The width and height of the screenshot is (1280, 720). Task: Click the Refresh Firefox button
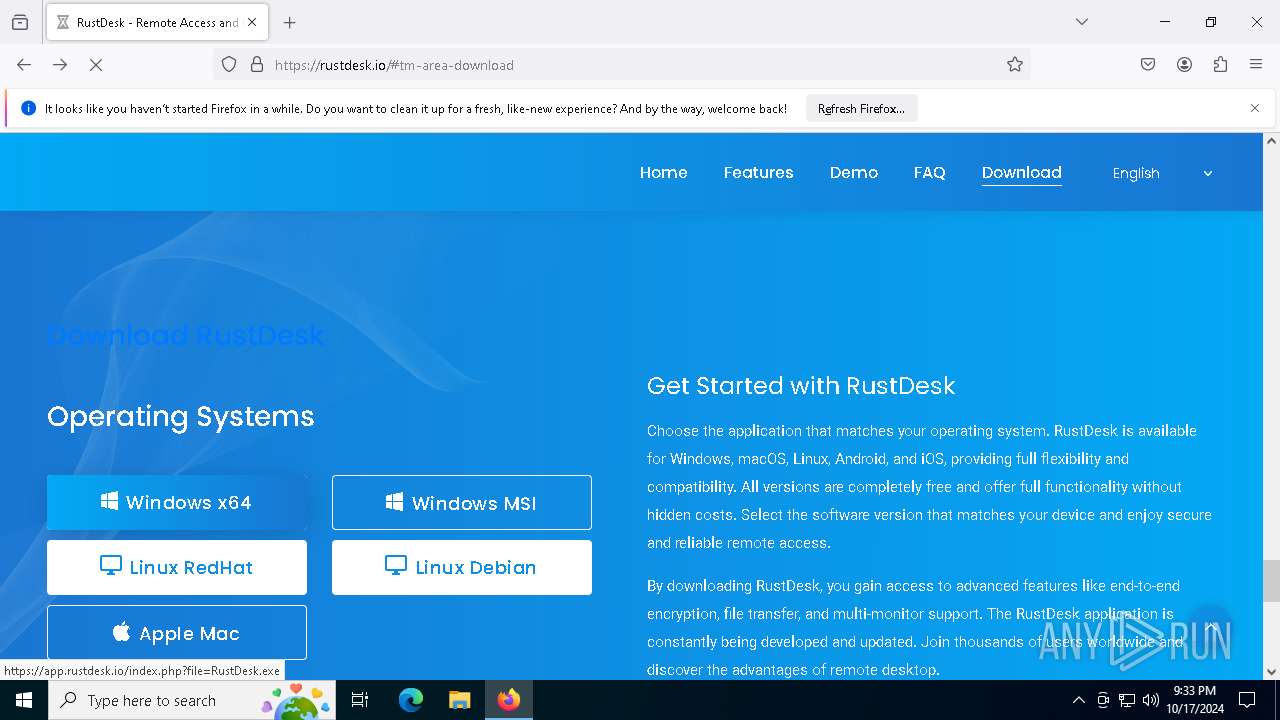coord(861,108)
